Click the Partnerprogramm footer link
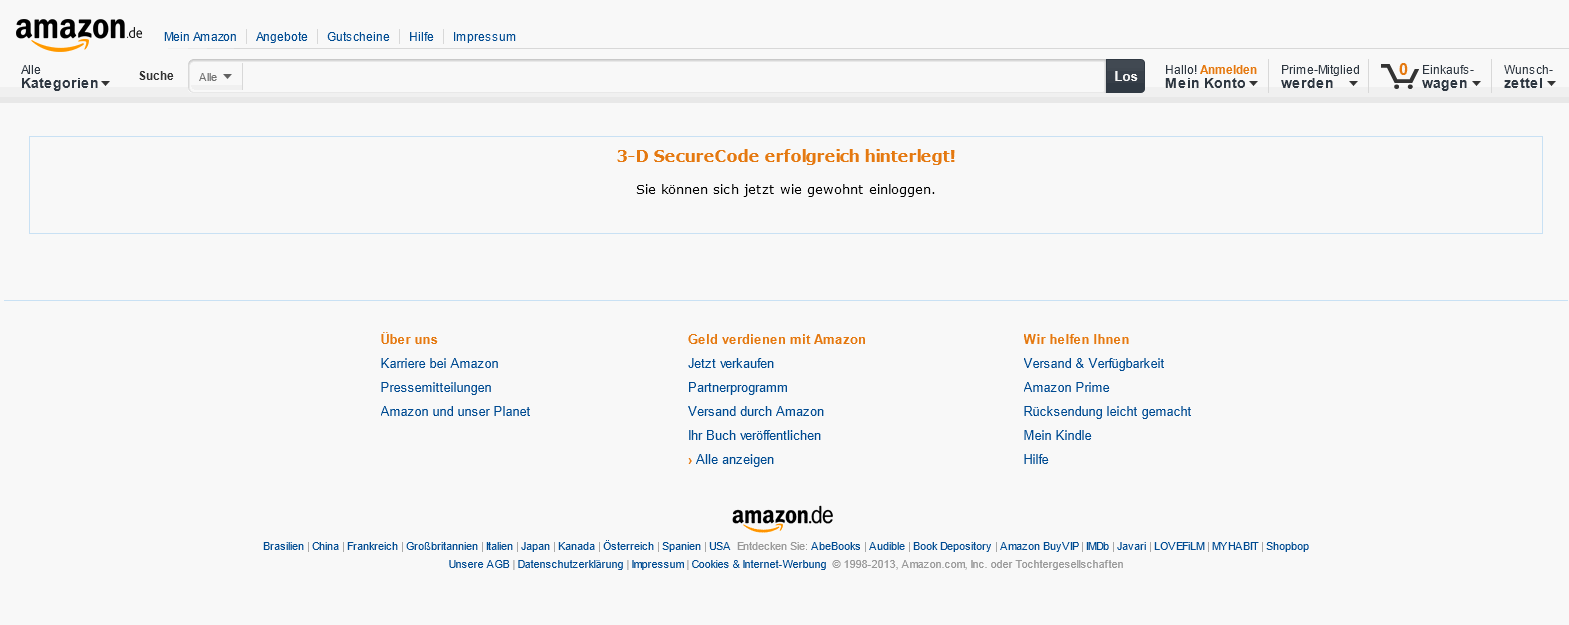The image size is (1569, 625). coord(737,388)
